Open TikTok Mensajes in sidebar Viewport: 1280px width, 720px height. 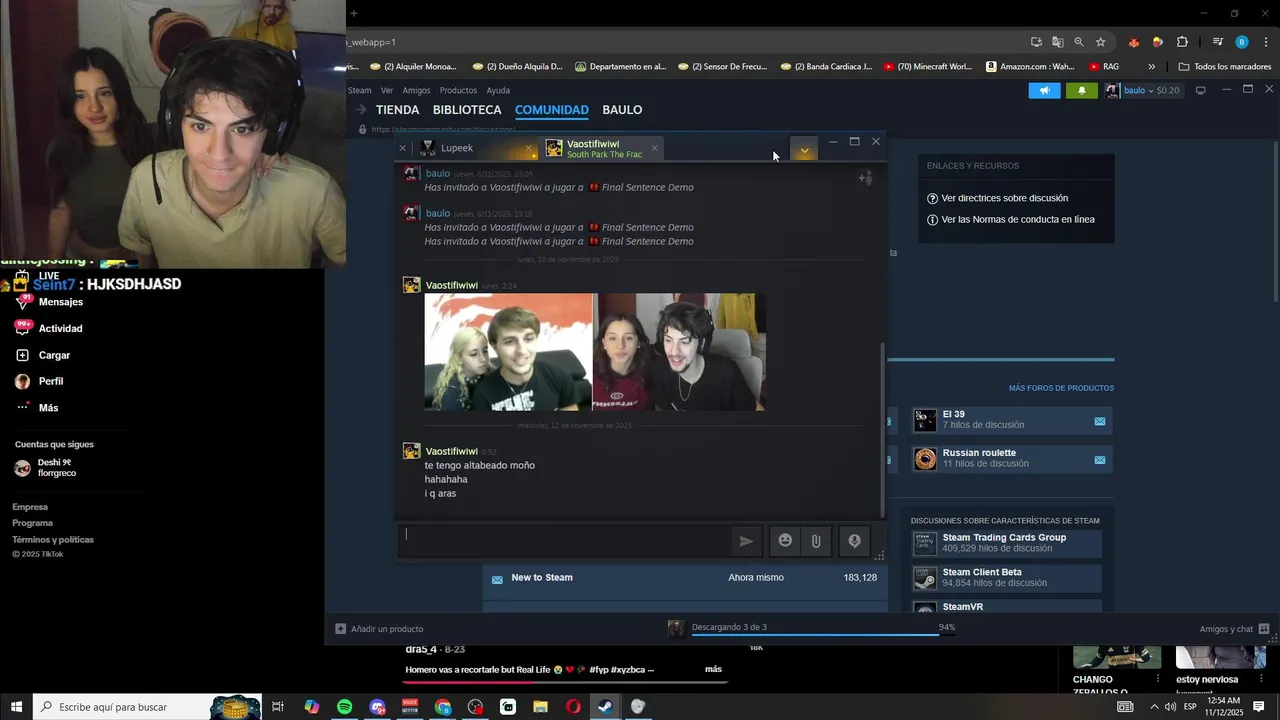pos(49,302)
